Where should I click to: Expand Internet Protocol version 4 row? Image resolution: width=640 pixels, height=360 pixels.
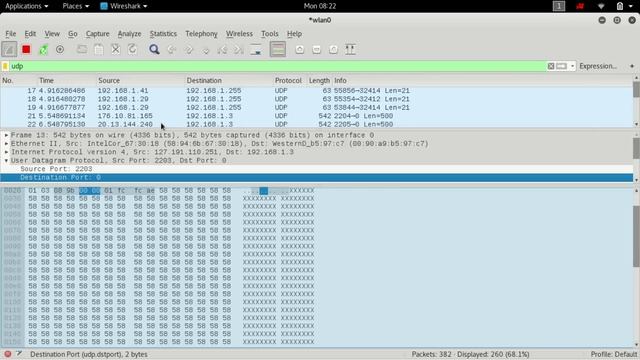[7, 152]
